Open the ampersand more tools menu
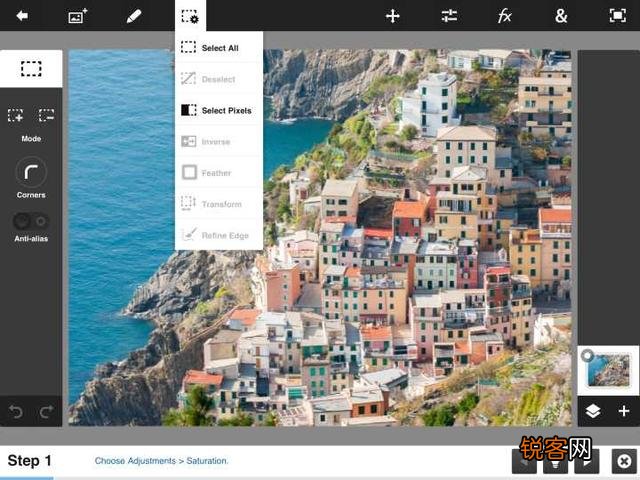Image resolution: width=640 pixels, height=480 pixels. point(561,16)
